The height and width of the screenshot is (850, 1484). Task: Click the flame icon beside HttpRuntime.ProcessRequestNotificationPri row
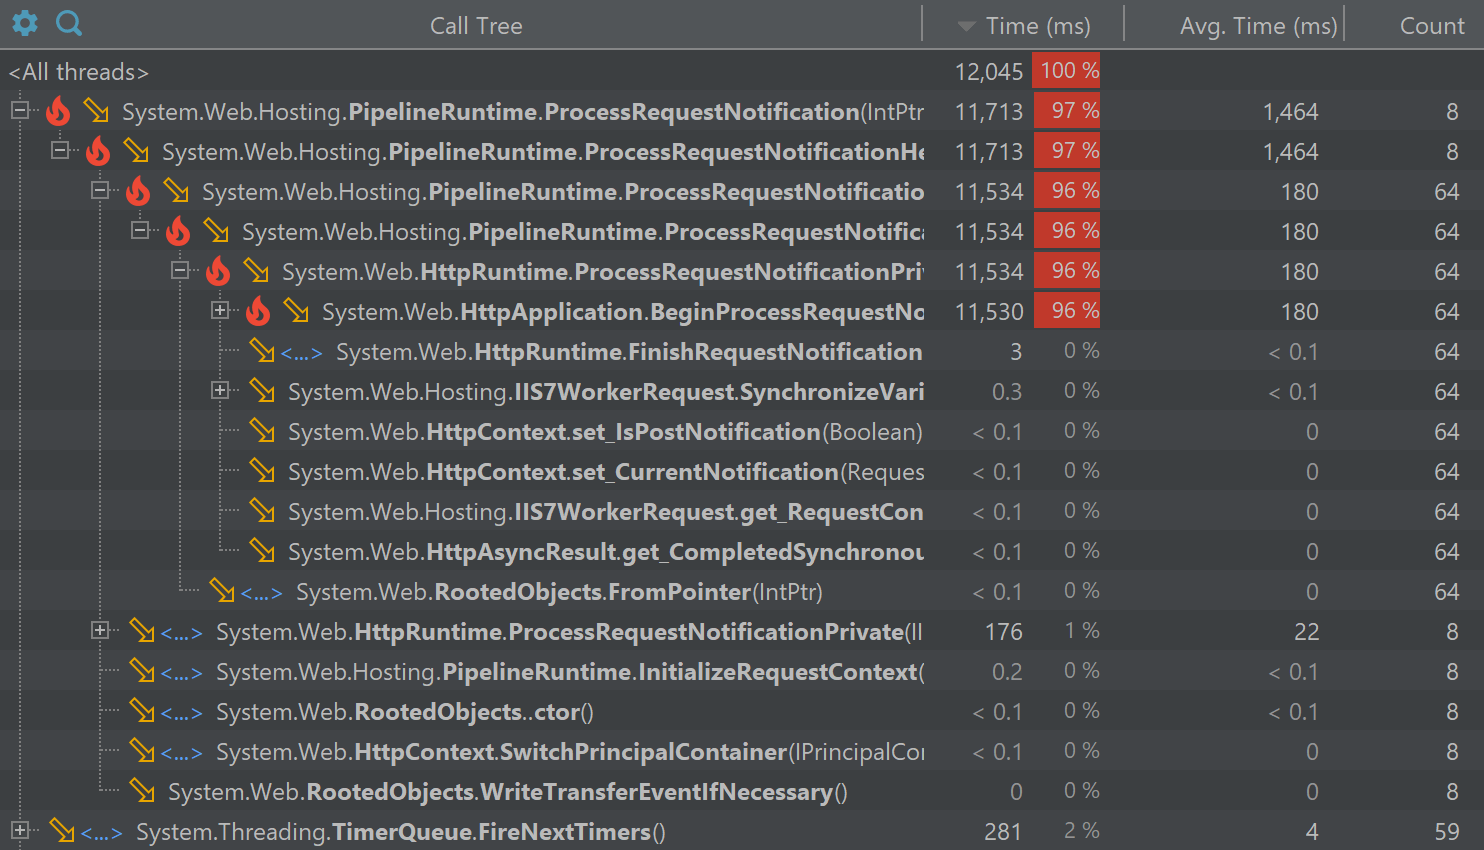pyautogui.click(x=218, y=271)
